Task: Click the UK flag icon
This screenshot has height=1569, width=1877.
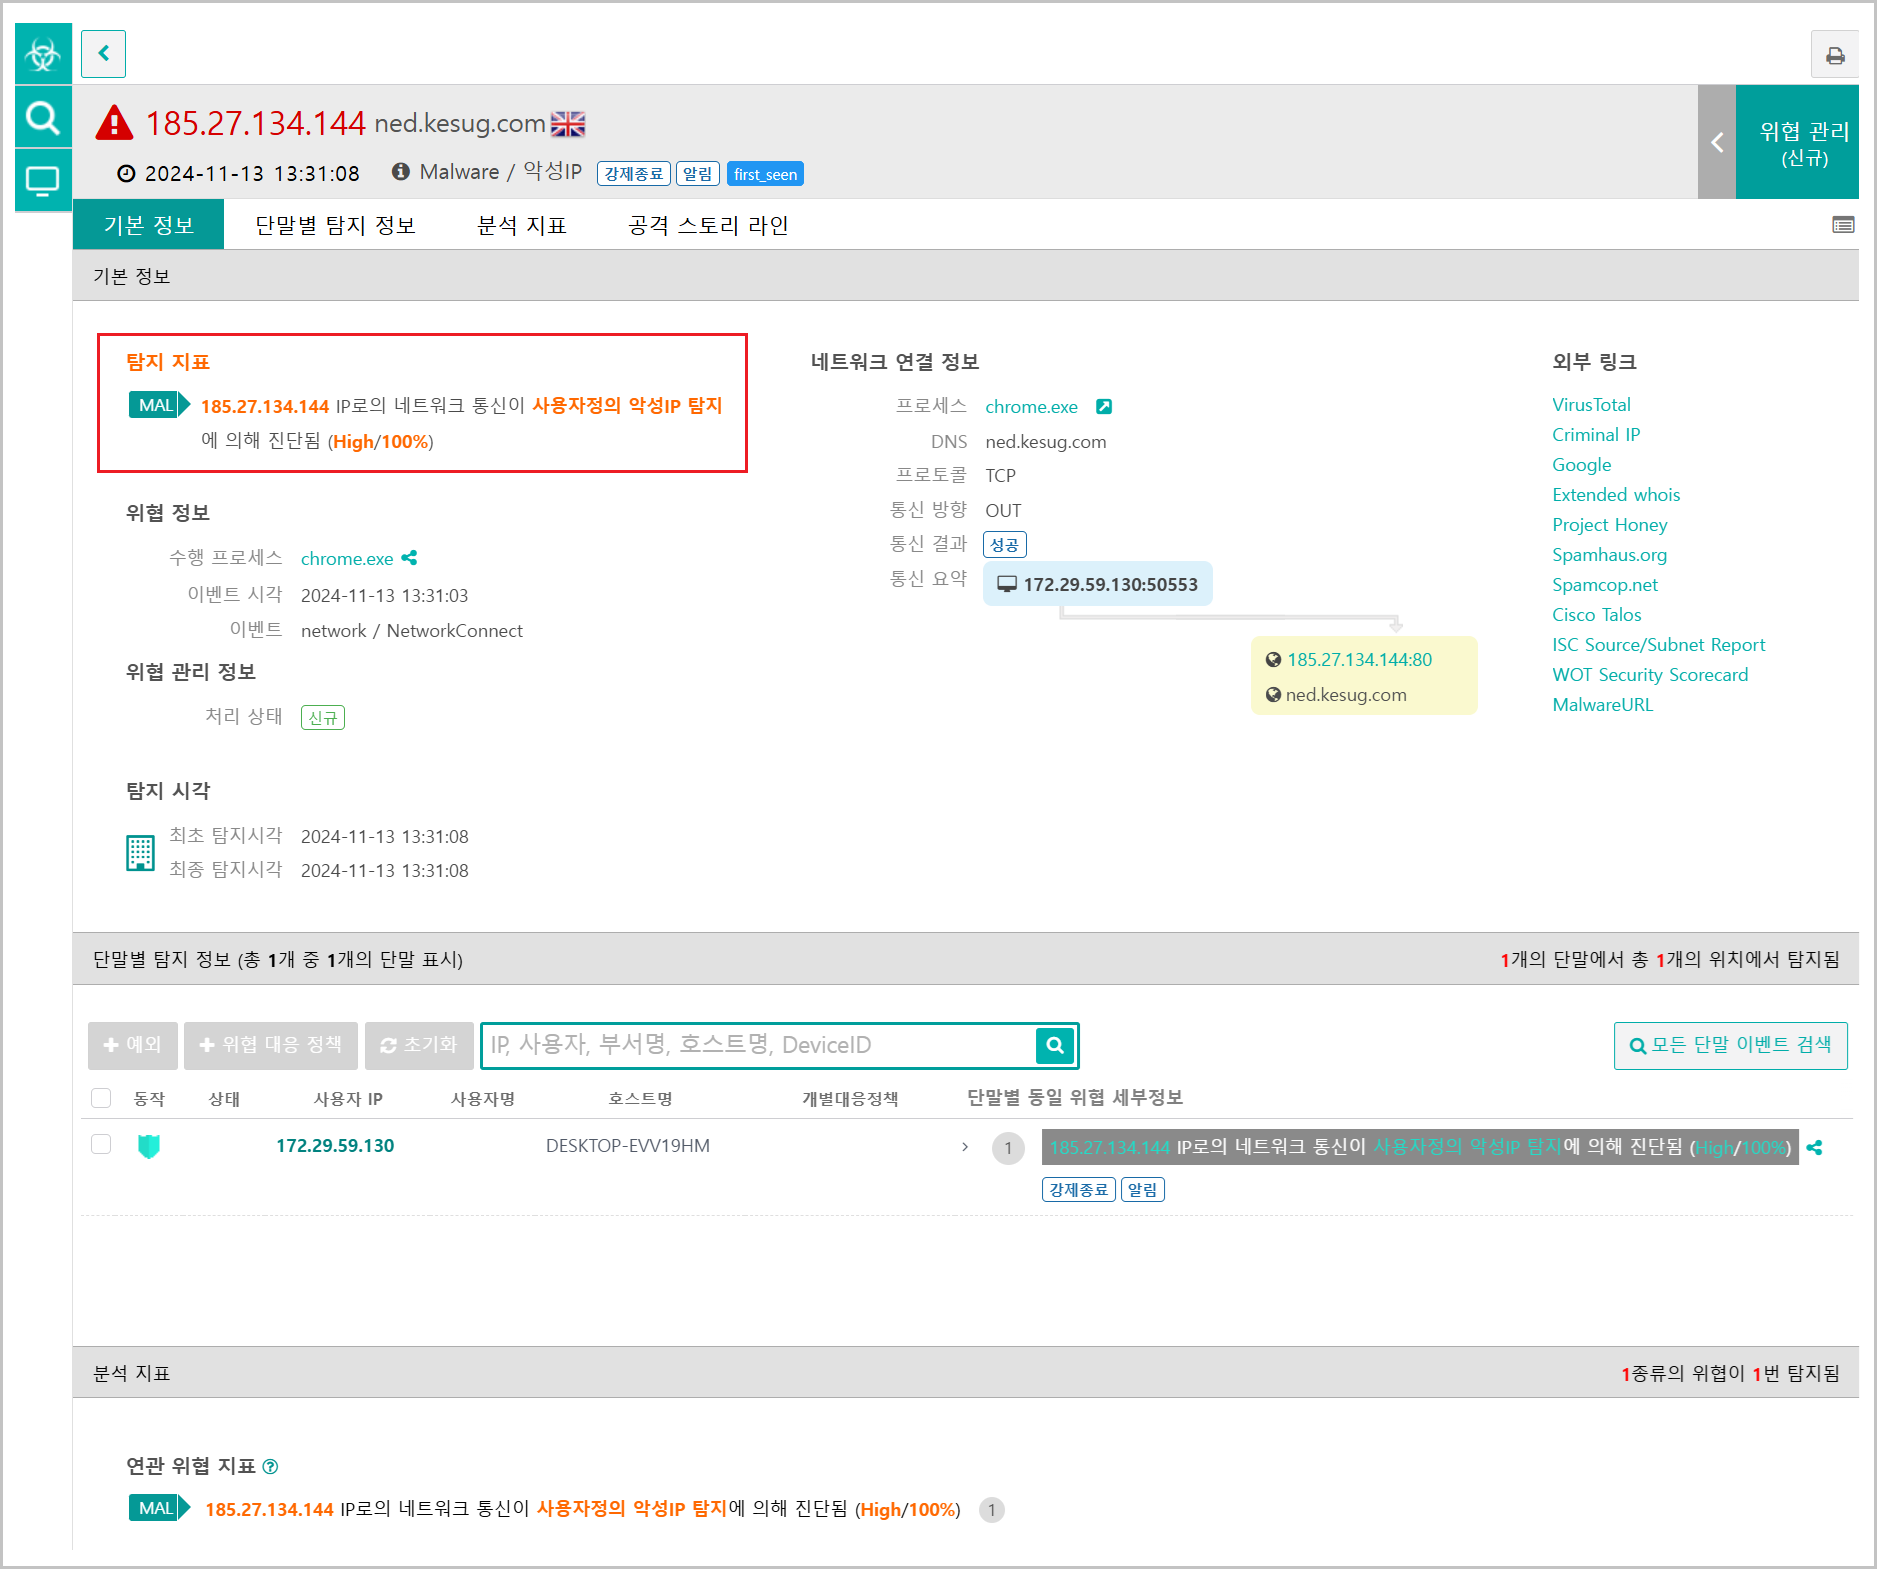Action: coord(568,123)
